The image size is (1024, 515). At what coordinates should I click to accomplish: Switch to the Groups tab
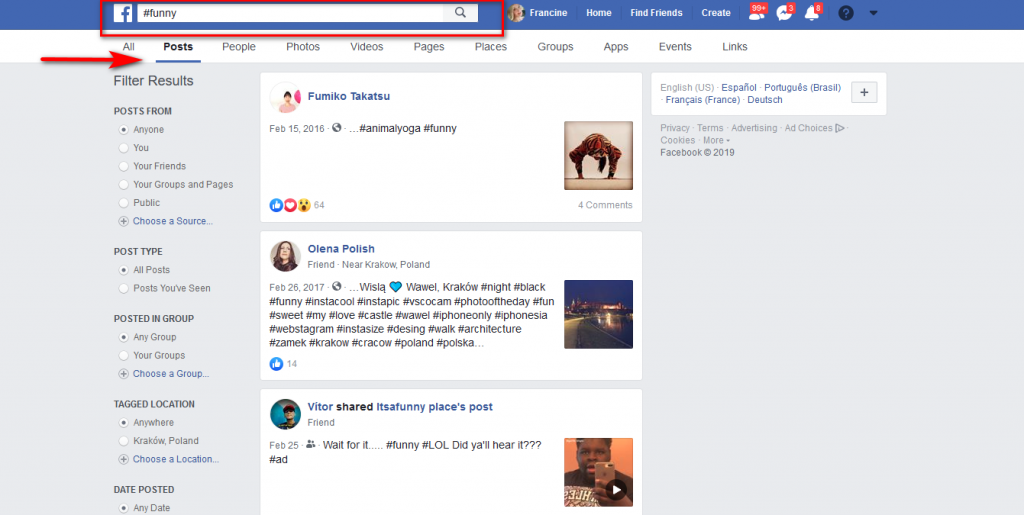pyautogui.click(x=555, y=47)
